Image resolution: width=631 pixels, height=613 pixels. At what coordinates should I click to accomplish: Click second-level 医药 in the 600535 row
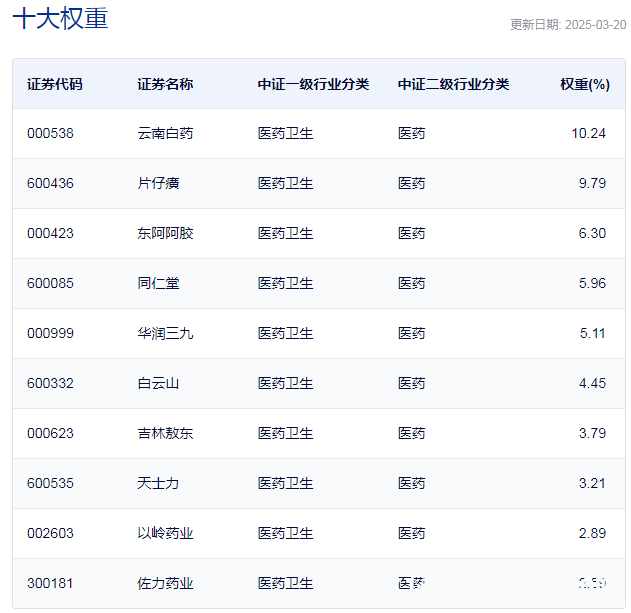[x=411, y=483]
